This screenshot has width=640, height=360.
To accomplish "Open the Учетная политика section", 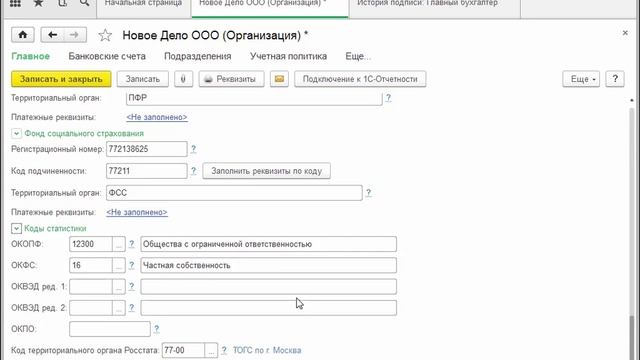I will pos(289,56).
